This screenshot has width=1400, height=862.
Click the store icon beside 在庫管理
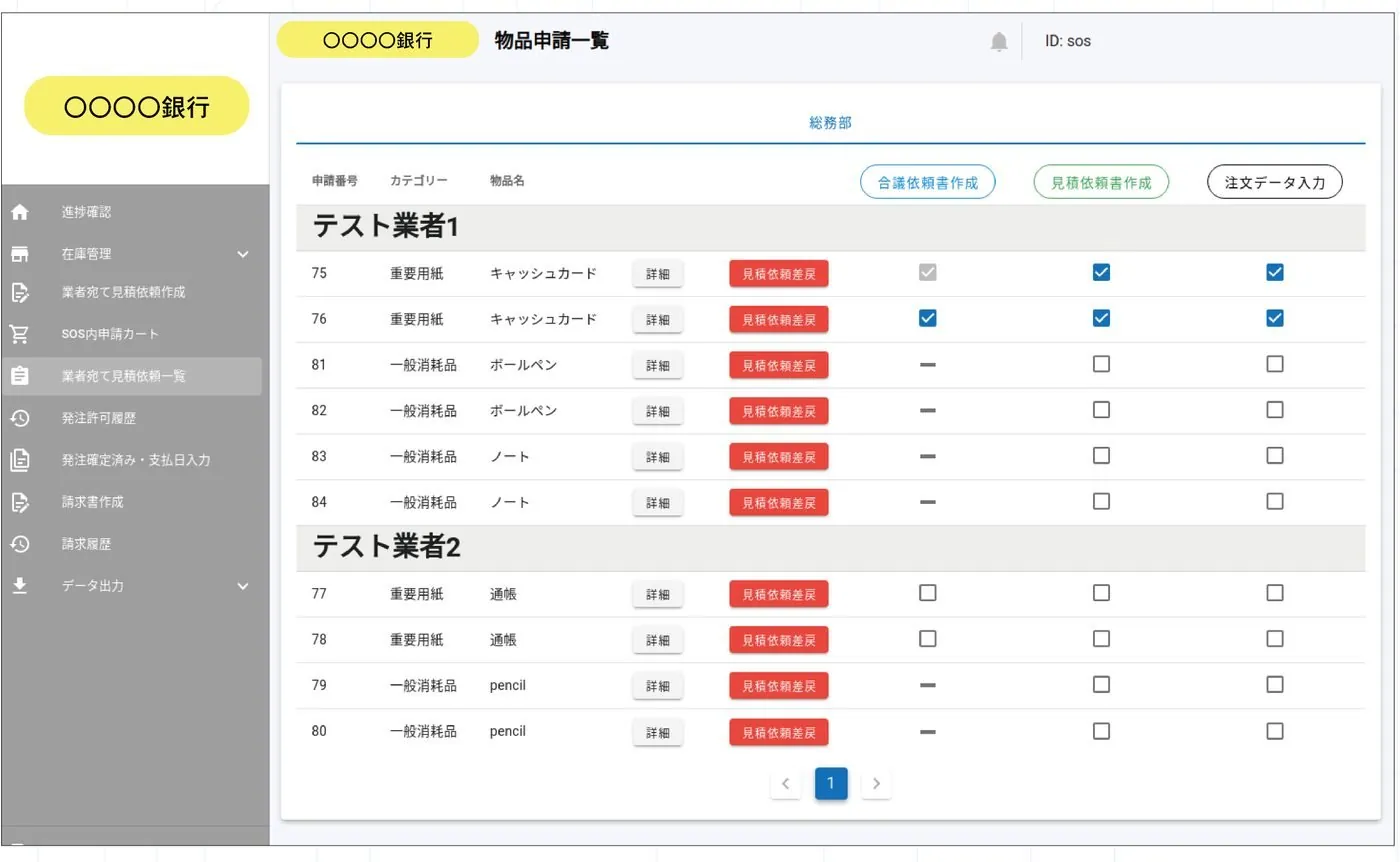pos(20,254)
